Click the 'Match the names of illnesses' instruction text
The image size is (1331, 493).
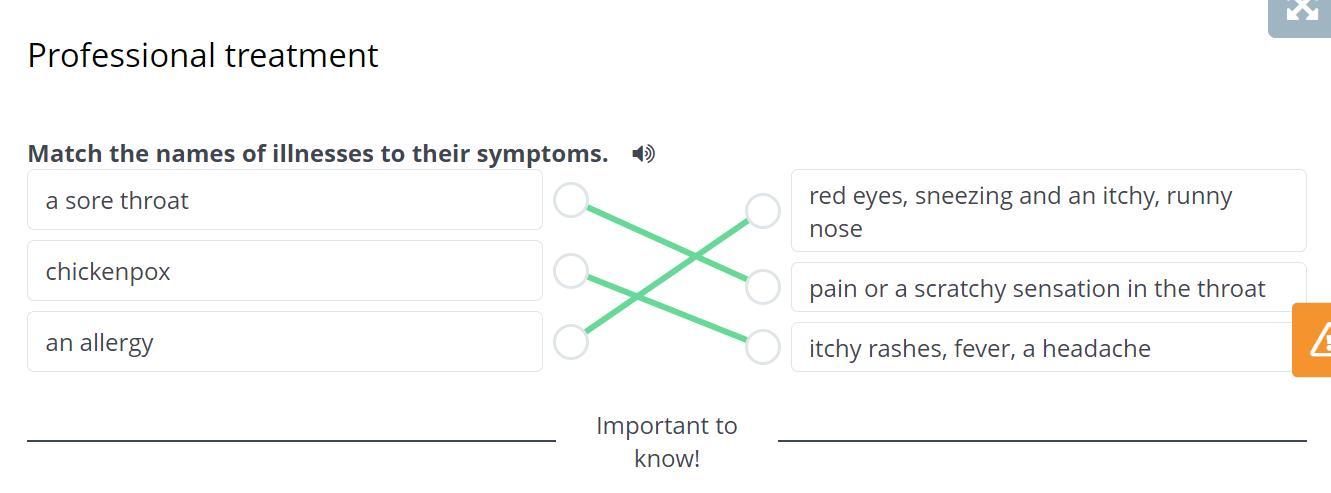click(x=318, y=153)
